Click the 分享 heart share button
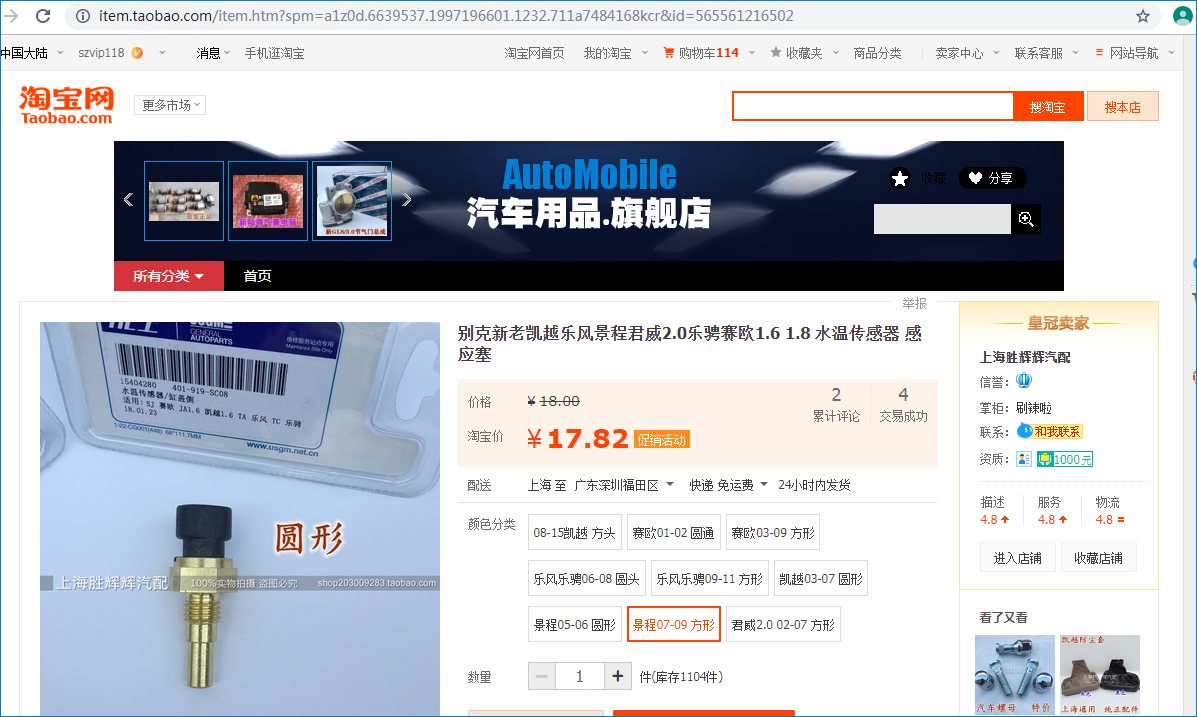Image resolution: width=1197 pixels, height=717 pixels. (992, 178)
